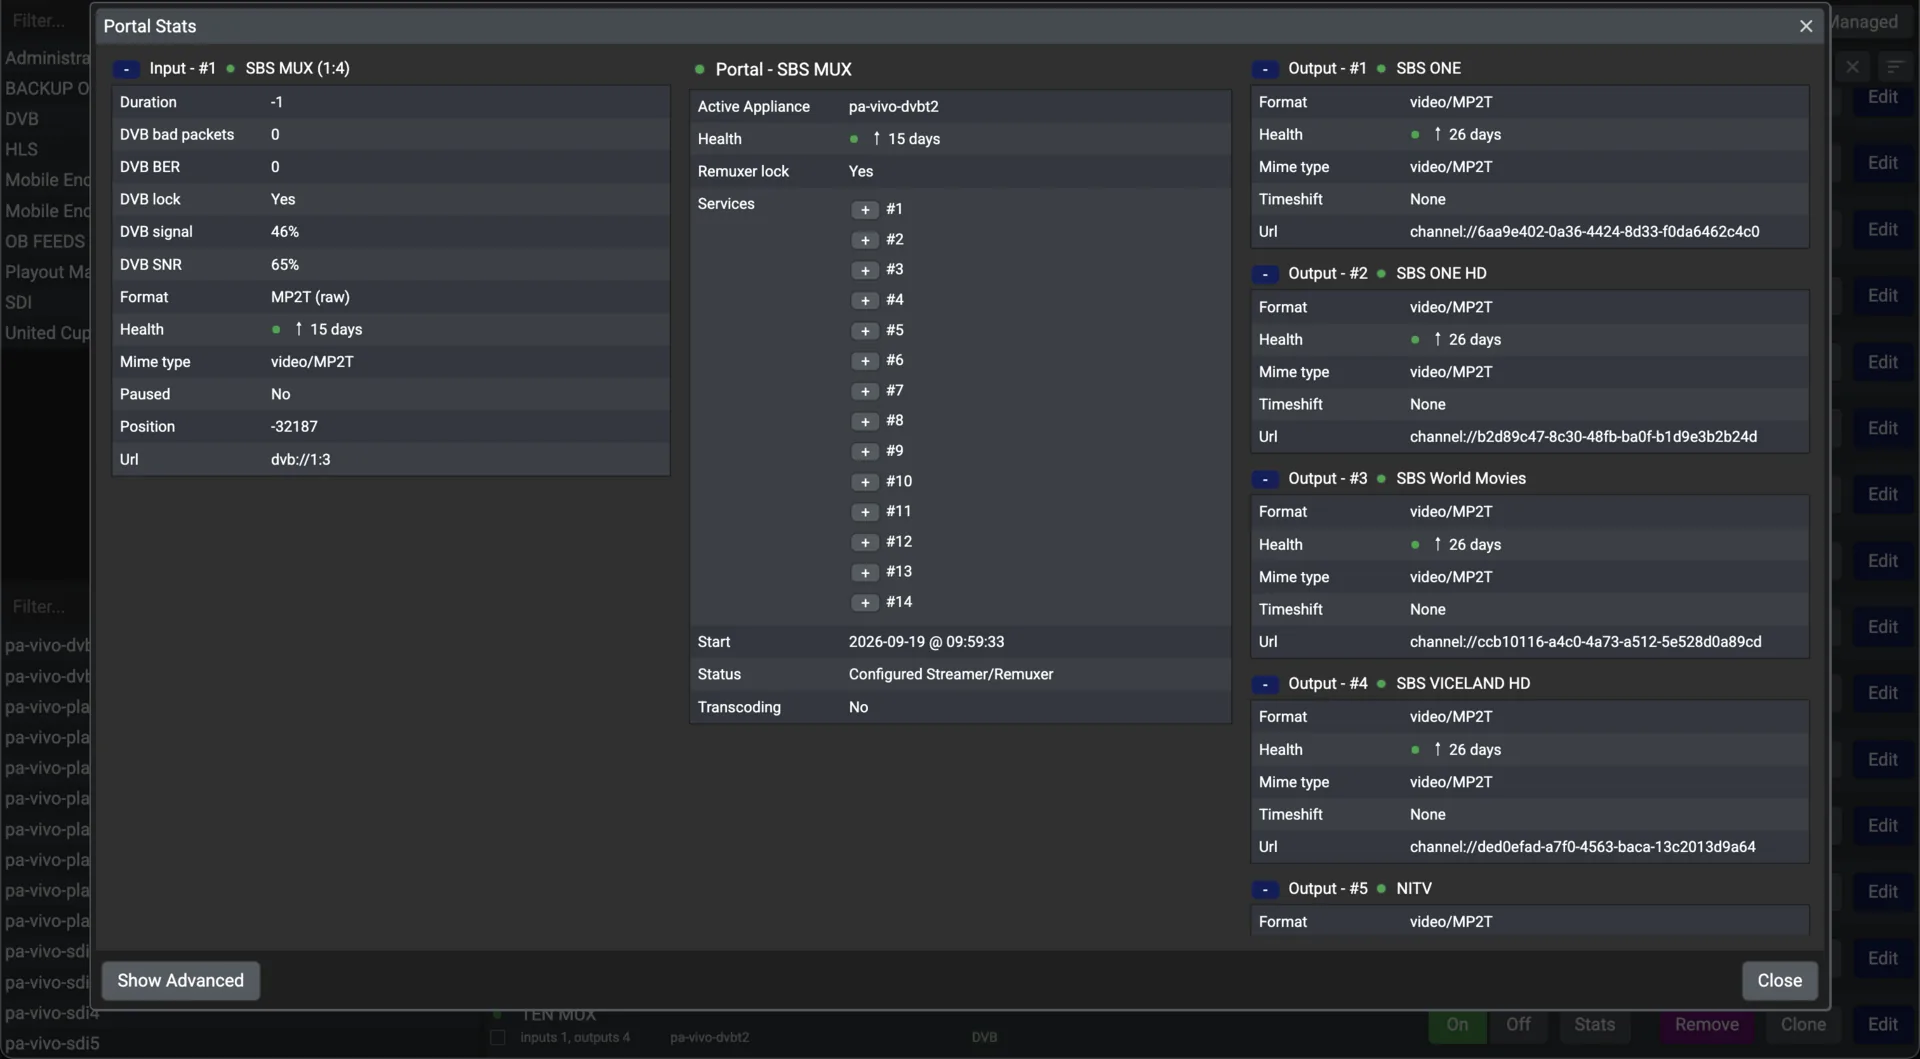
Task: Click the Close button at dialog bottom
Action: click(x=1779, y=980)
